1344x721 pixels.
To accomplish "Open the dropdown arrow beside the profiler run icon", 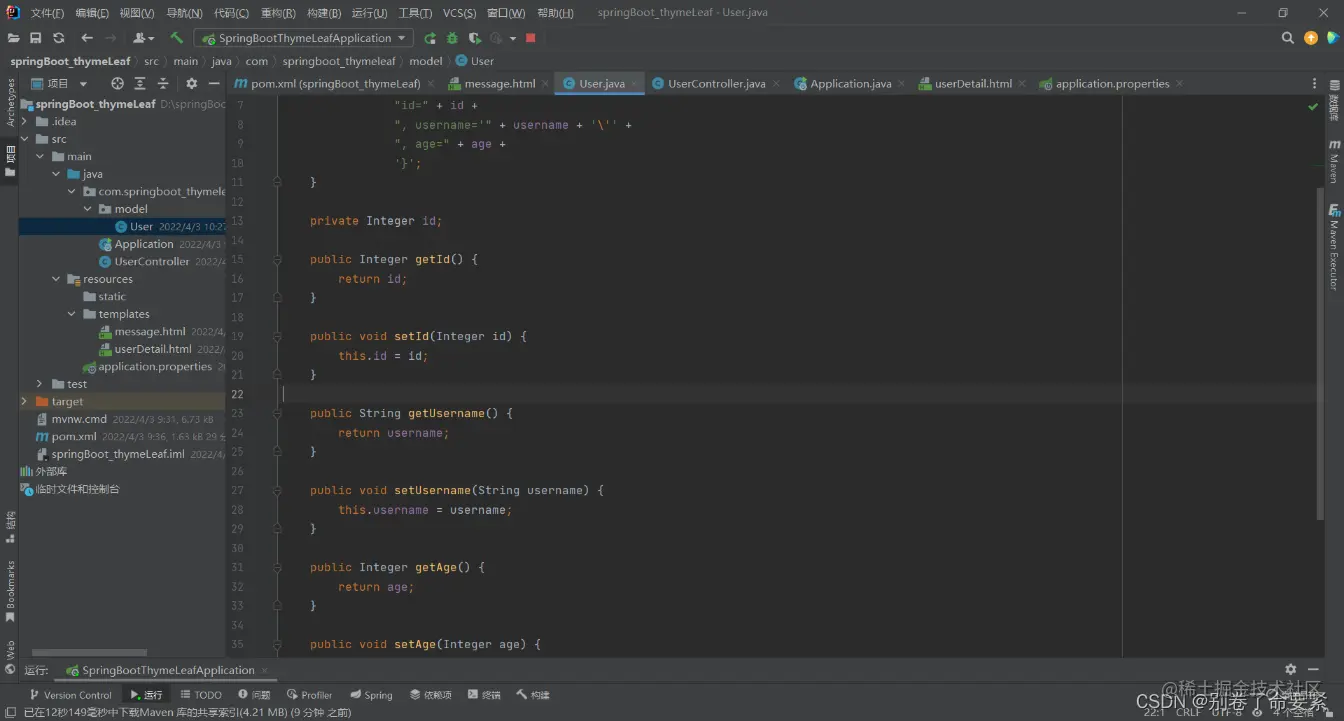I will point(513,38).
